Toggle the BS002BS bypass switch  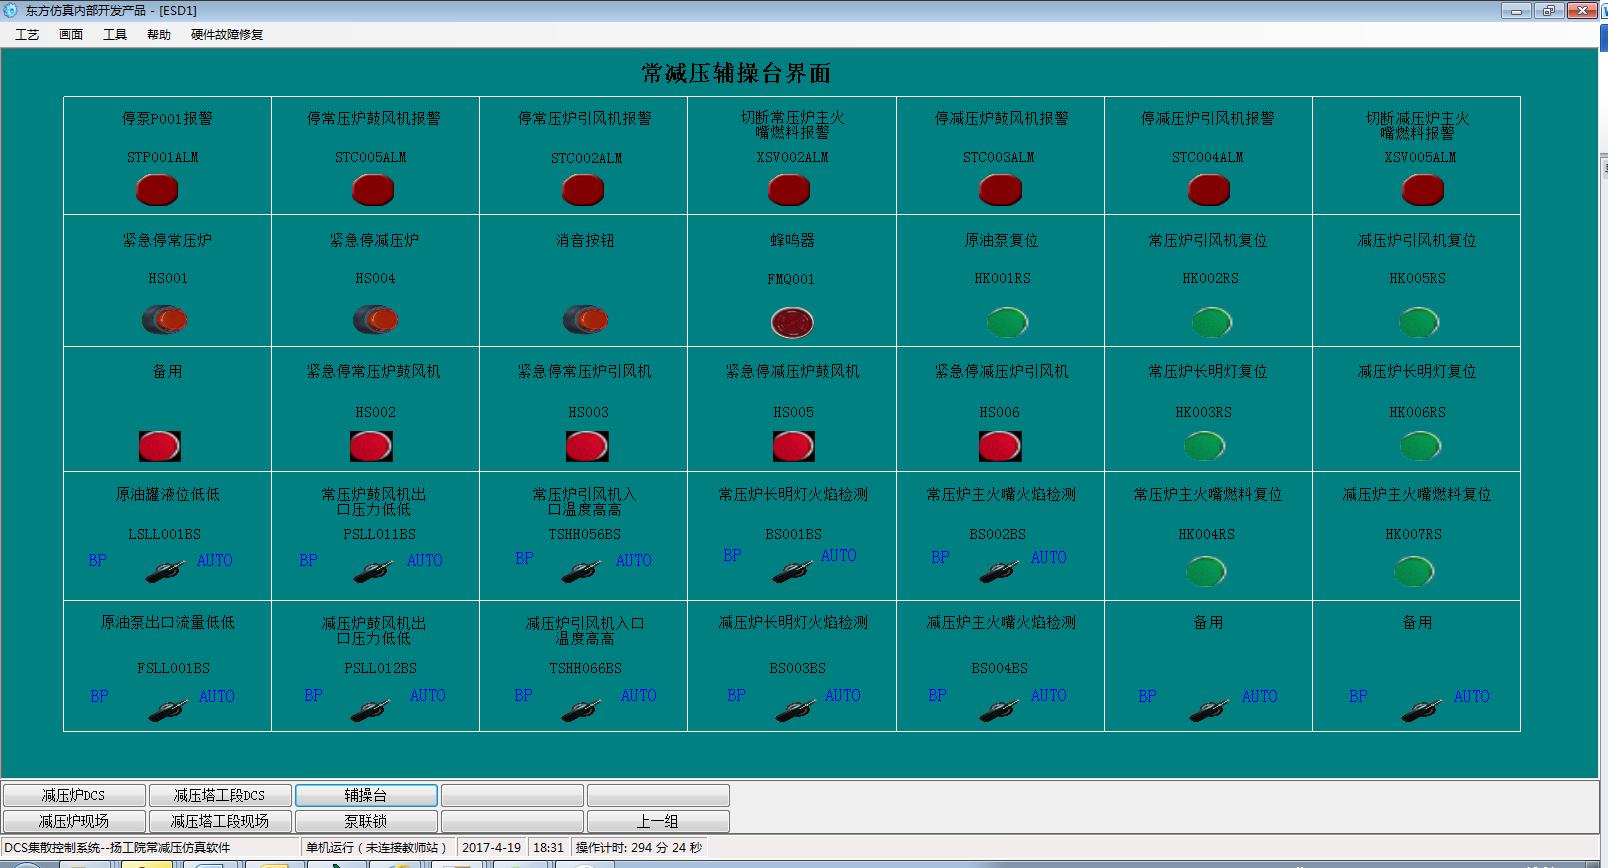[998, 571]
